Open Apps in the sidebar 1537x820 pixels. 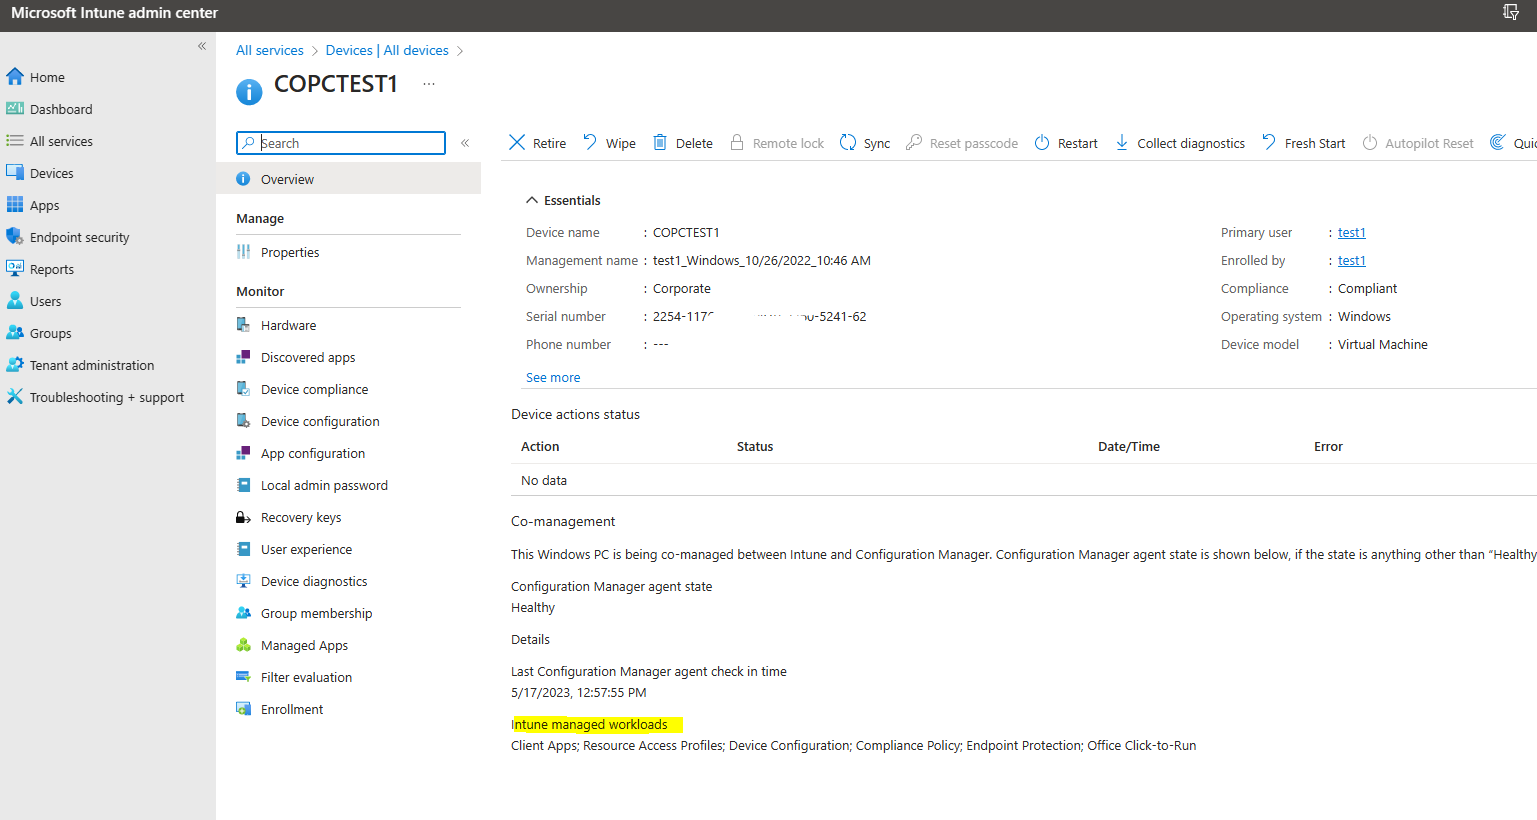(x=44, y=205)
